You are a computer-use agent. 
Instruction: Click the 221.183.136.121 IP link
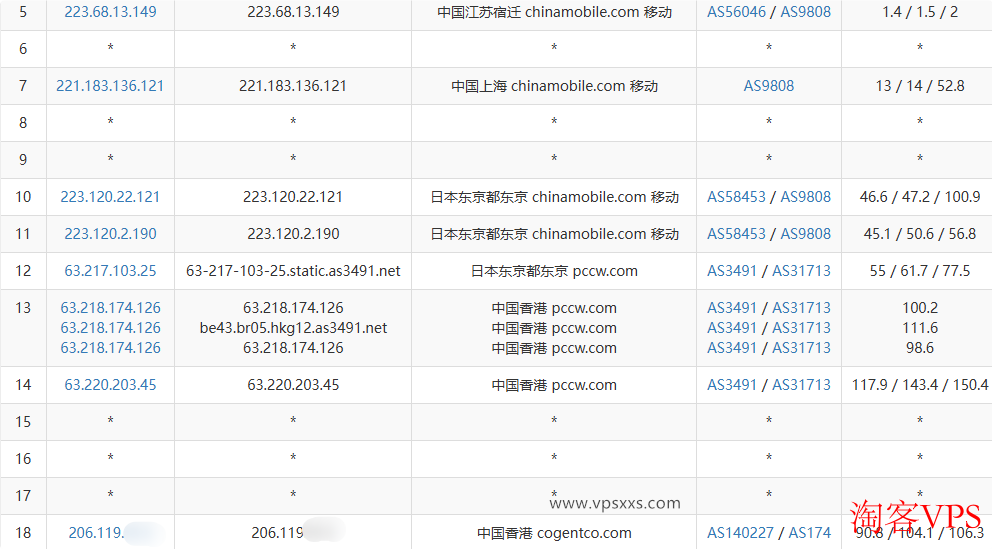tap(110, 86)
